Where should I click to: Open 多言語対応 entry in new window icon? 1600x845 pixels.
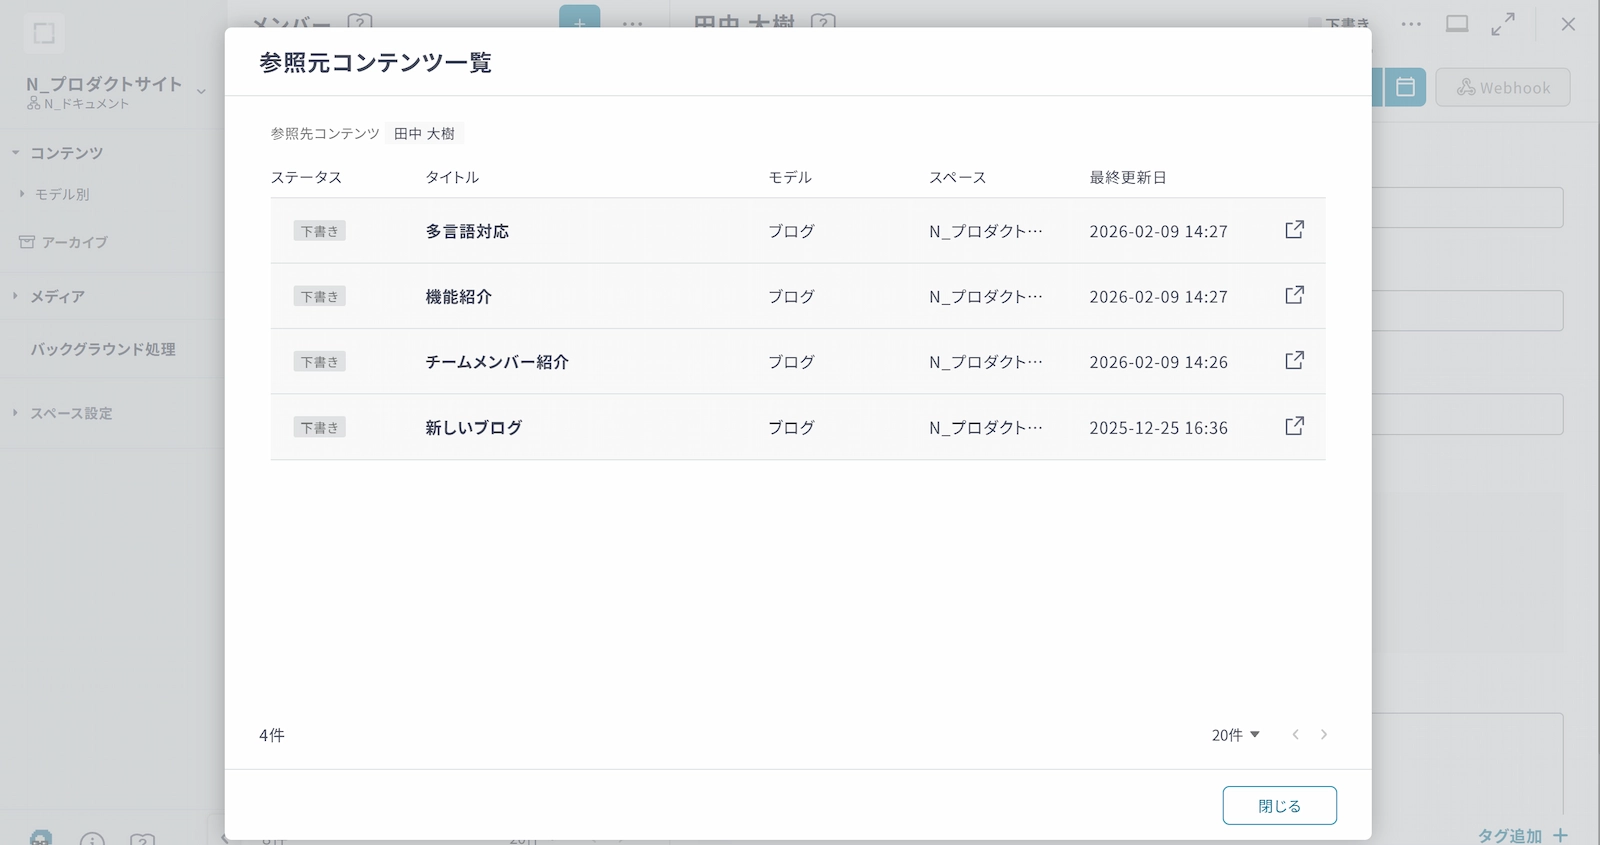pyautogui.click(x=1294, y=230)
